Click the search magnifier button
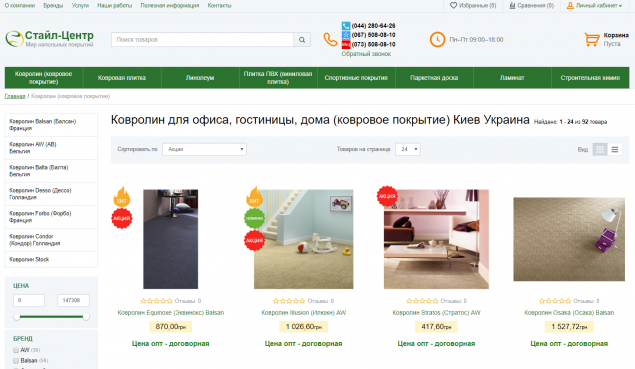Image resolution: width=635 pixels, height=369 pixels. [x=302, y=40]
